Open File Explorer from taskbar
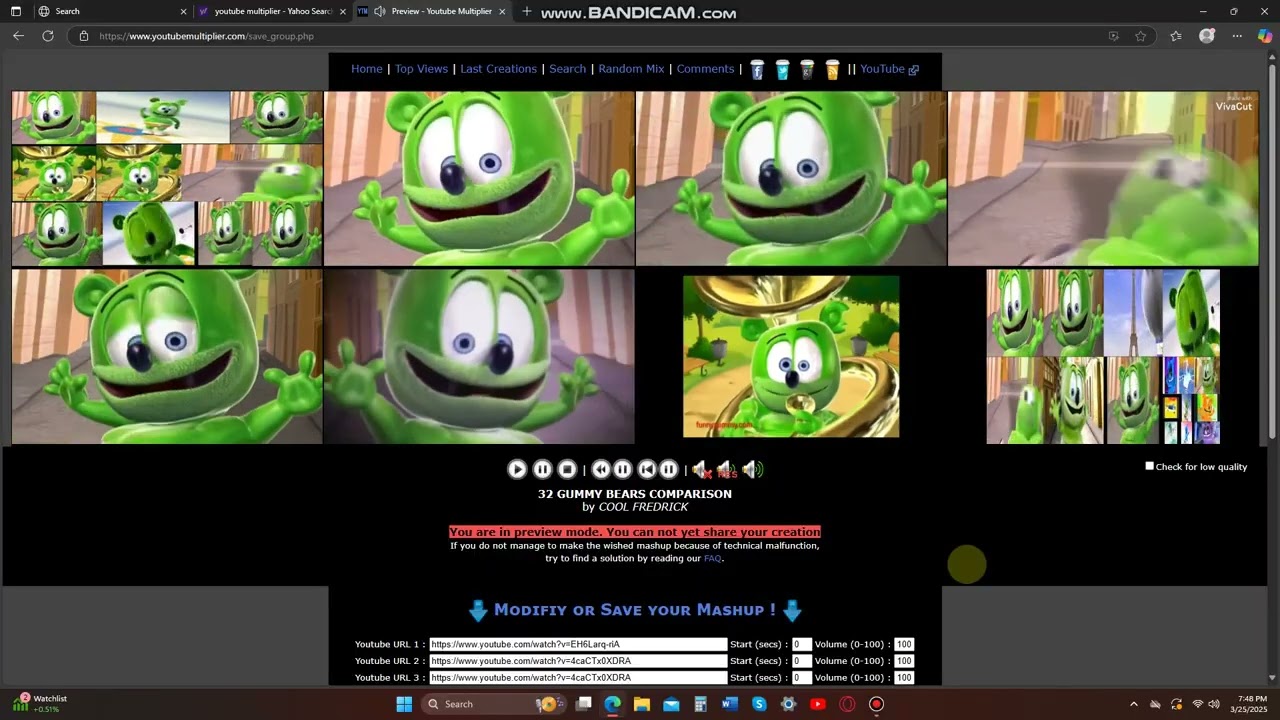The height and width of the screenshot is (720, 1280). [x=642, y=704]
